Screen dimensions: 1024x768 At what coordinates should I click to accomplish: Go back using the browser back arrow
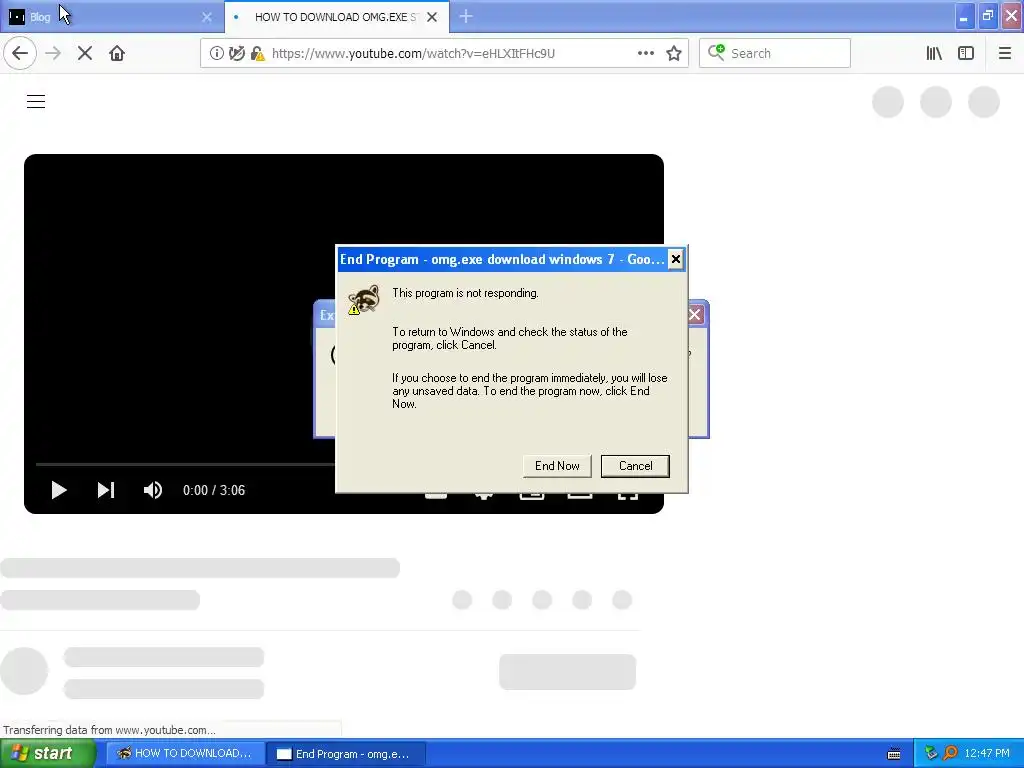click(x=20, y=54)
